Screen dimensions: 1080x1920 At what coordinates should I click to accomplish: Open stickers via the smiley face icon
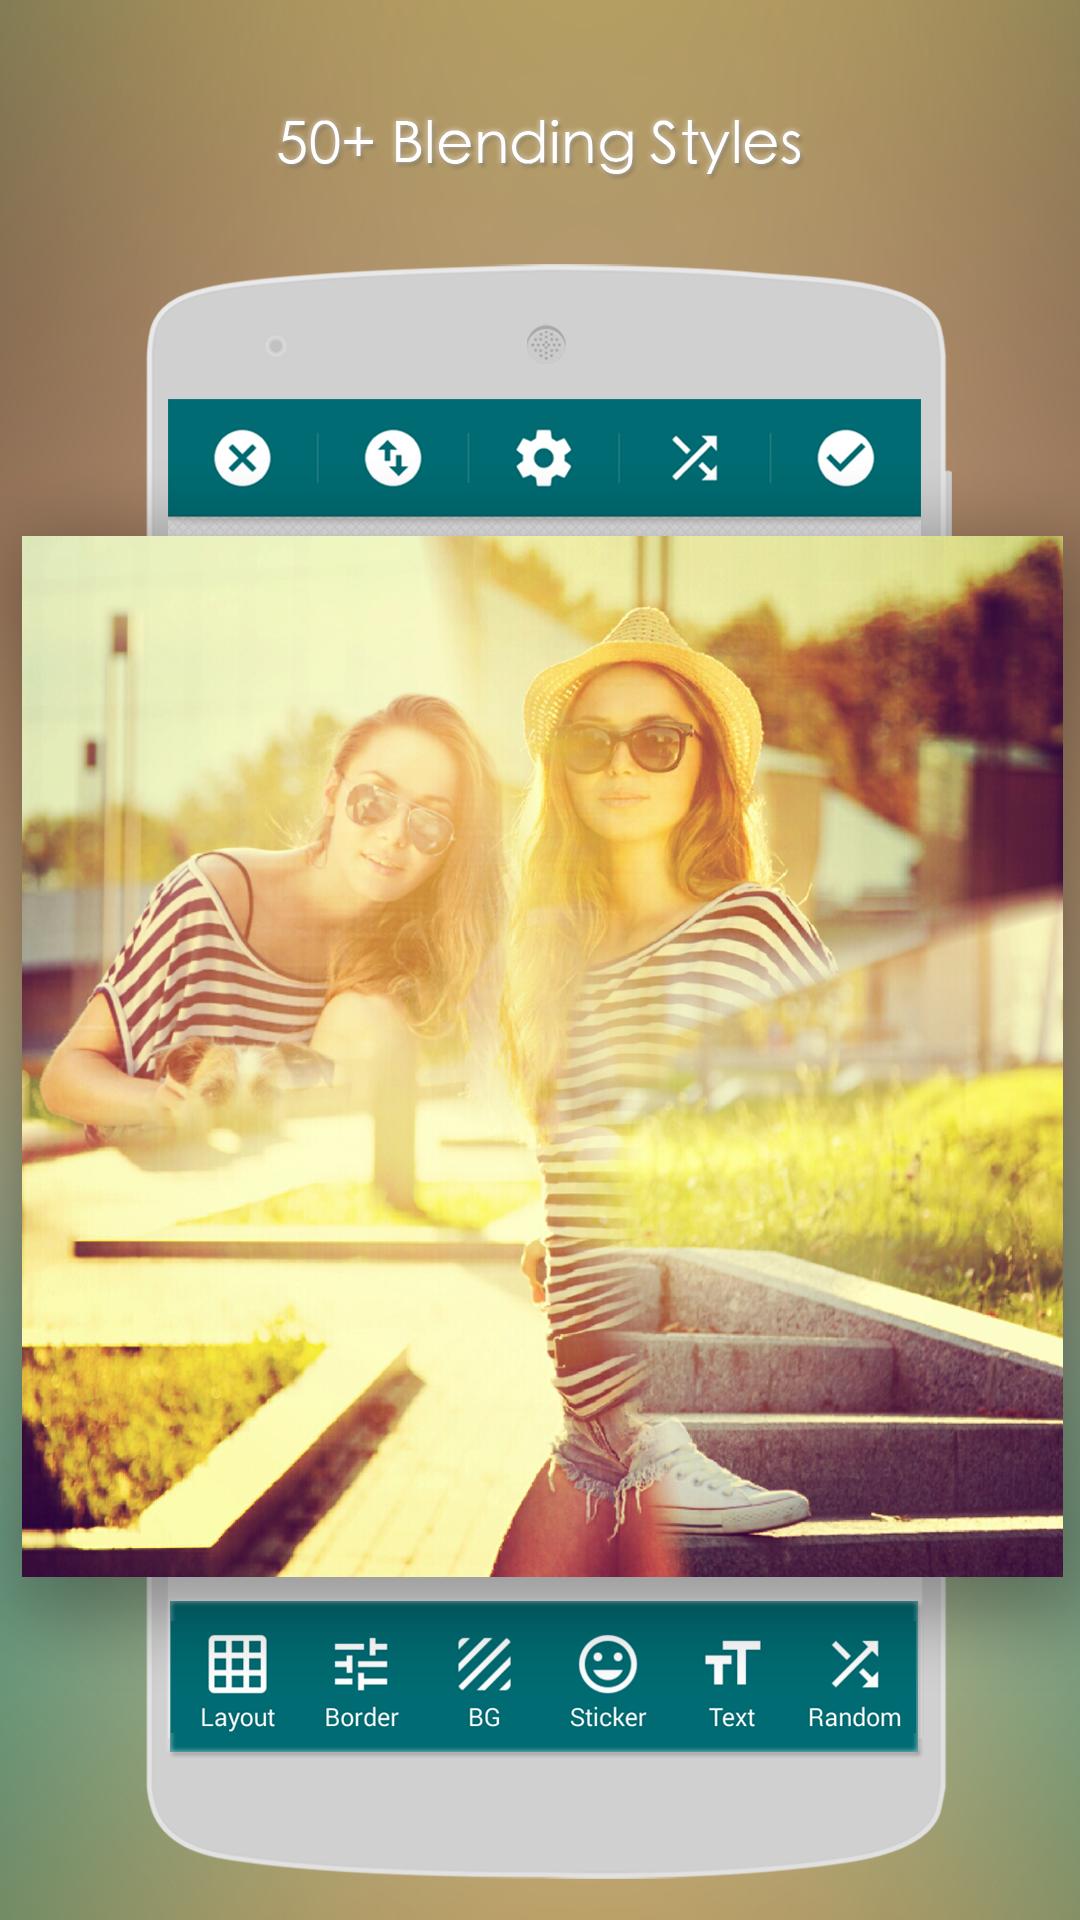[607, 1664]
